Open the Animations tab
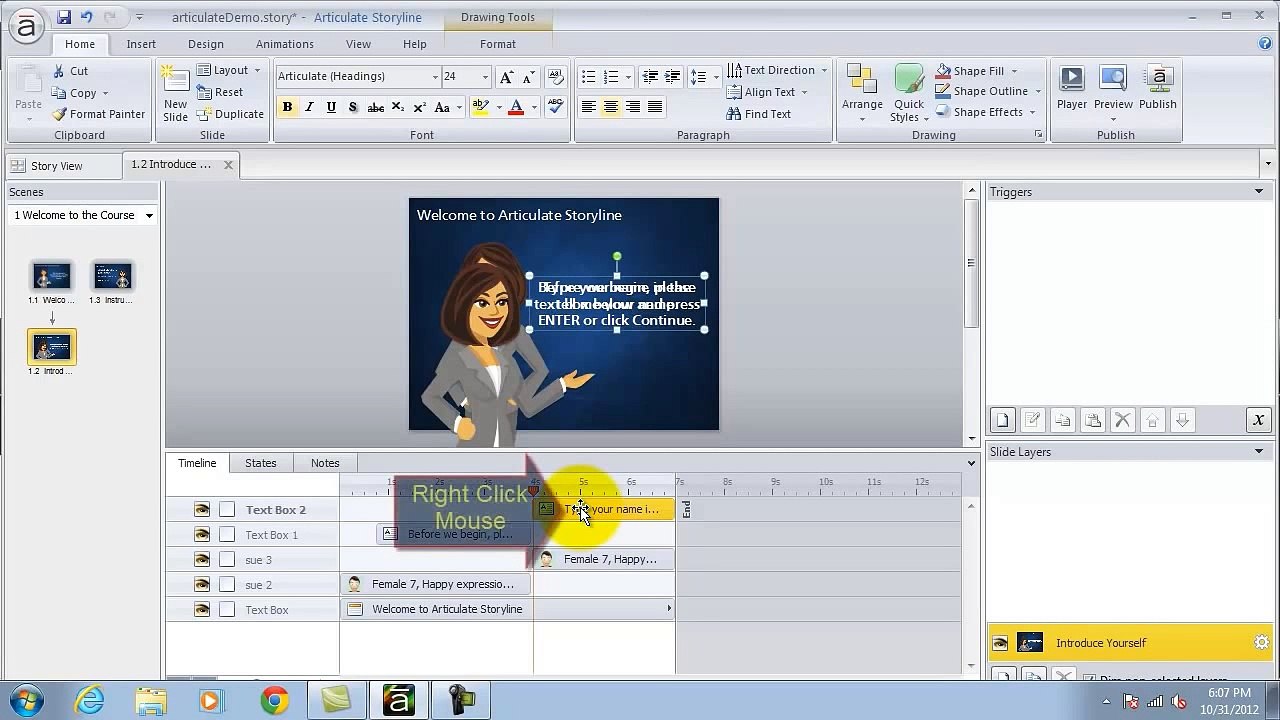The width and height of the screenshot is (1280, 720). point(285,44)
